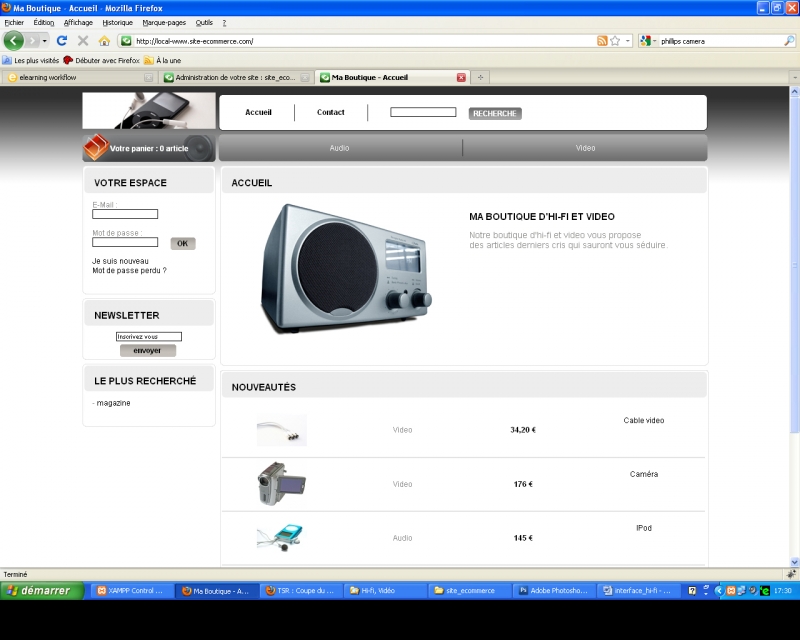800x640 pixels.
Task: Click the stop loading X icon
Action: point(83,41)
